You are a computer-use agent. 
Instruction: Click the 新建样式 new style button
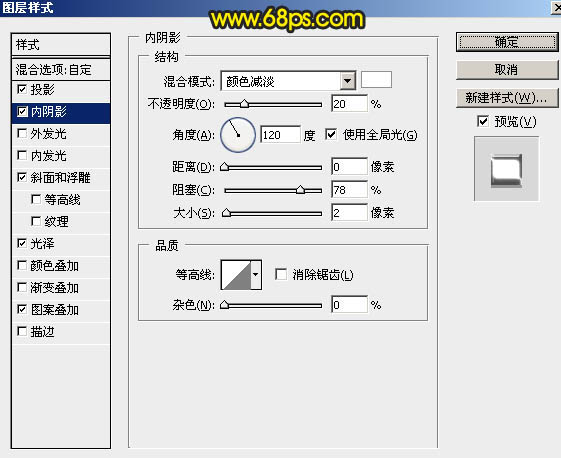point(507,98)
